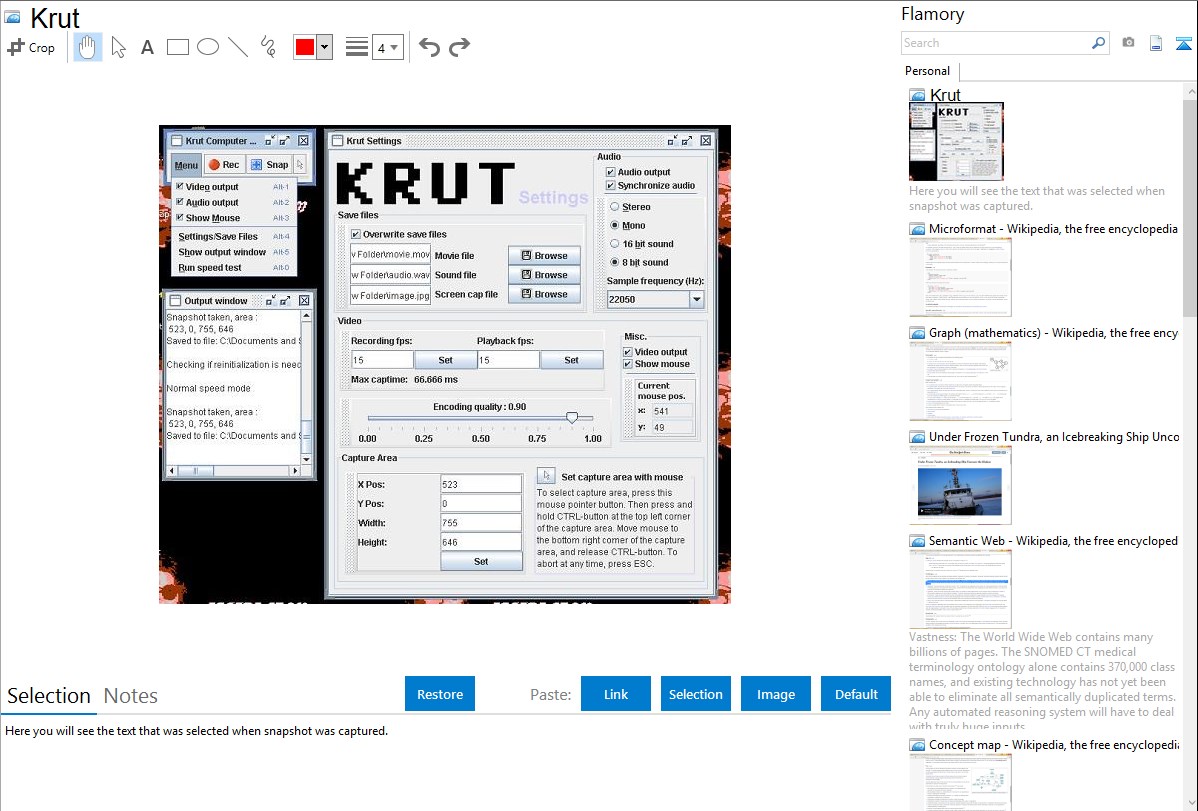Viewport: 1198px width, 811px height.
Task: Click the Snap icon in the Krut screenshot
Action: [x=257, y=164]
